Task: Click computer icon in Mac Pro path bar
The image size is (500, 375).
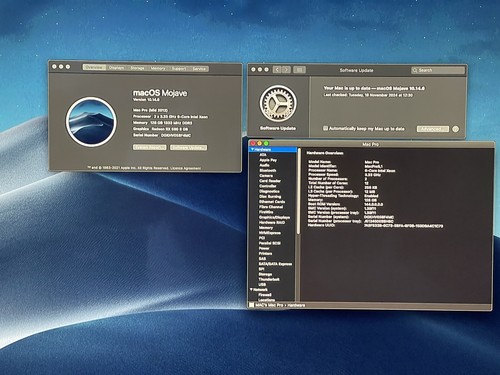Action: (x=252, y=305)
